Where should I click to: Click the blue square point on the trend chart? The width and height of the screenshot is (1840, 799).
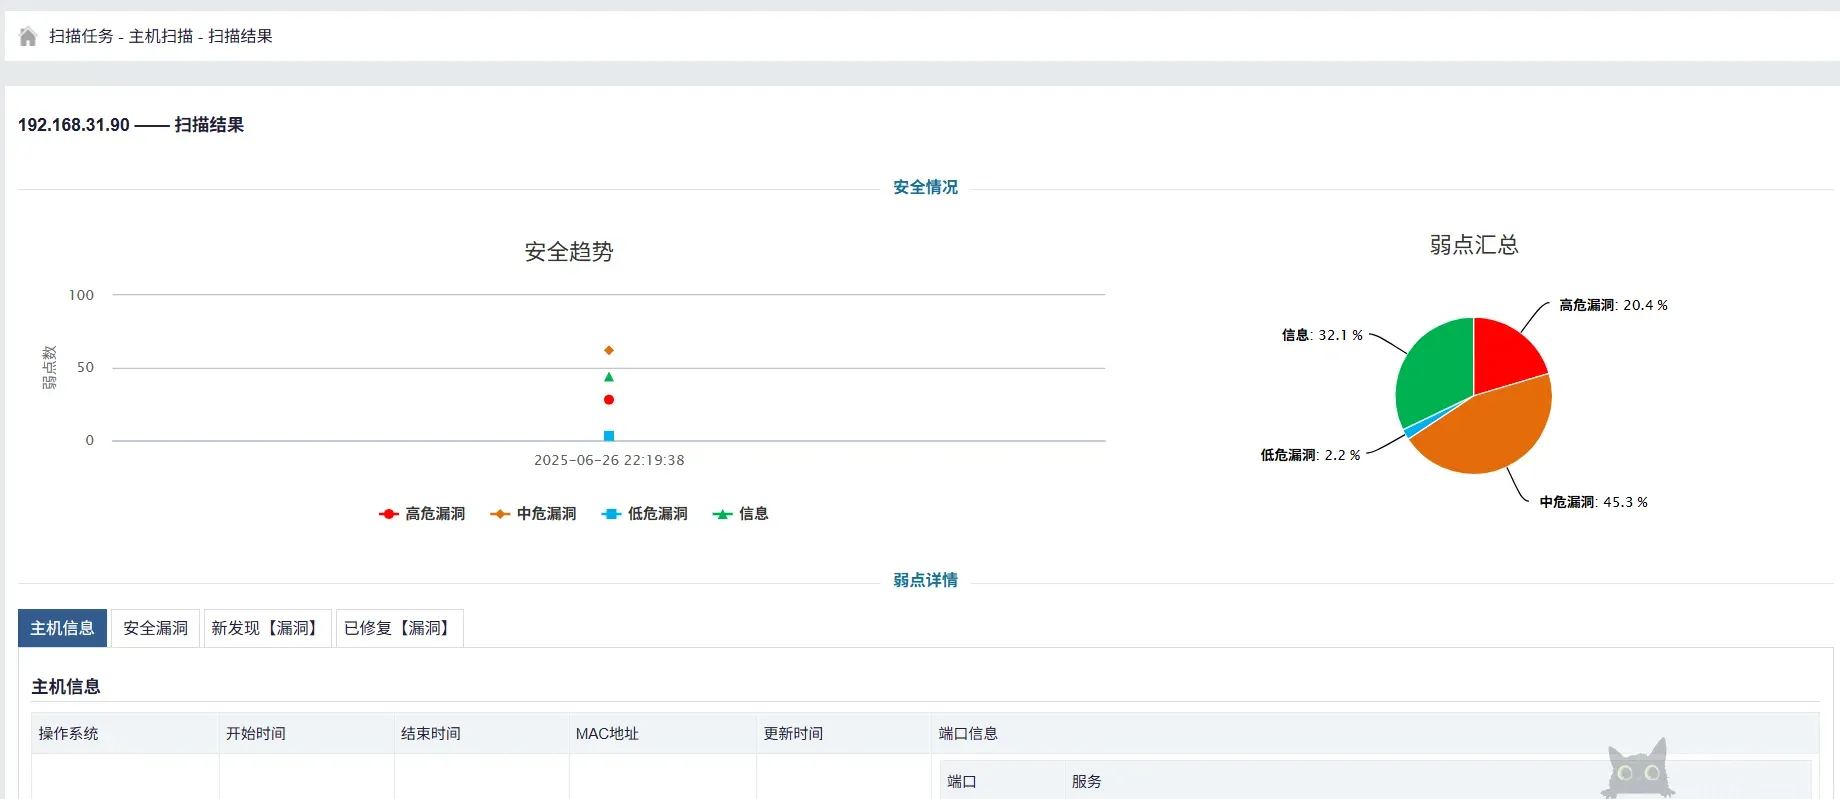609,436
